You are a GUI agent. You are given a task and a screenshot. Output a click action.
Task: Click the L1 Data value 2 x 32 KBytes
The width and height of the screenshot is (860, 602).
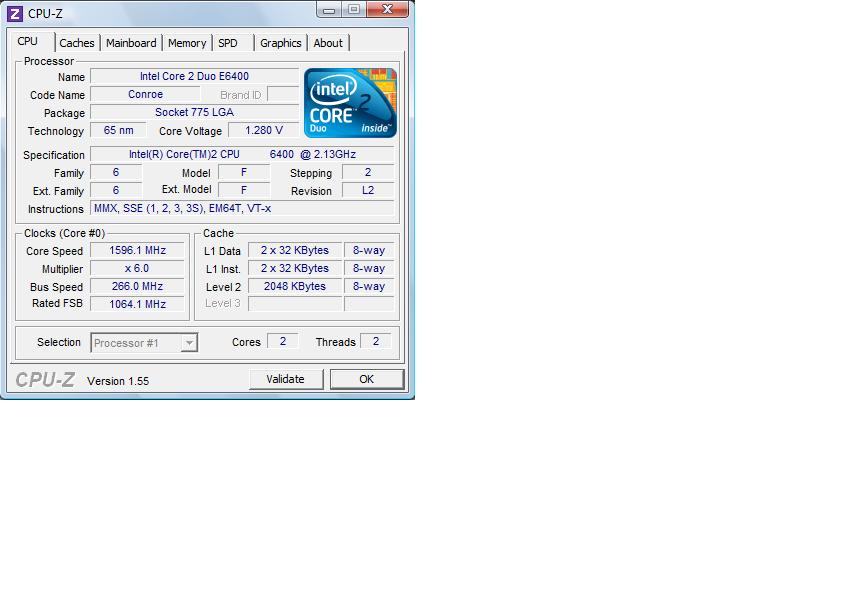click(295, 251)
